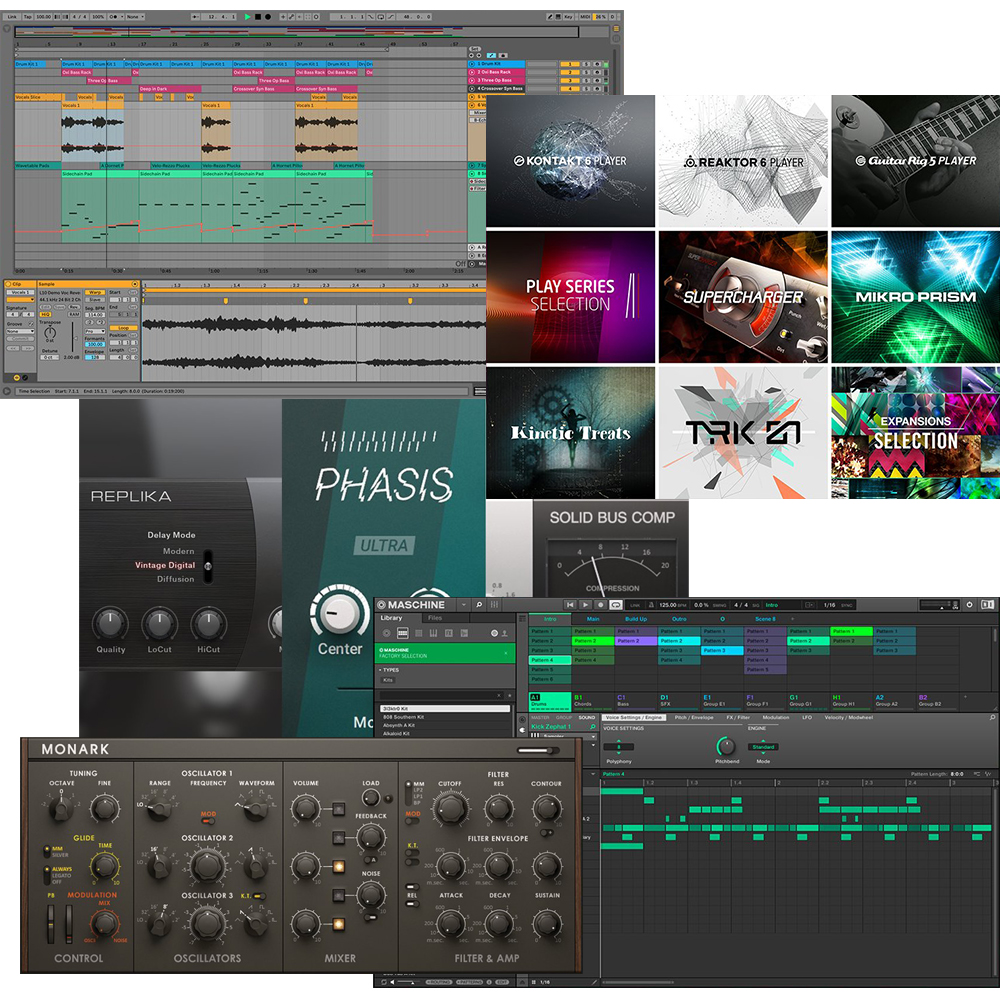Click the Link button in Ableton's top bar
The width and height of the screenshot is (1000, 1000).
pyautogui.click(x=12, y=17)
